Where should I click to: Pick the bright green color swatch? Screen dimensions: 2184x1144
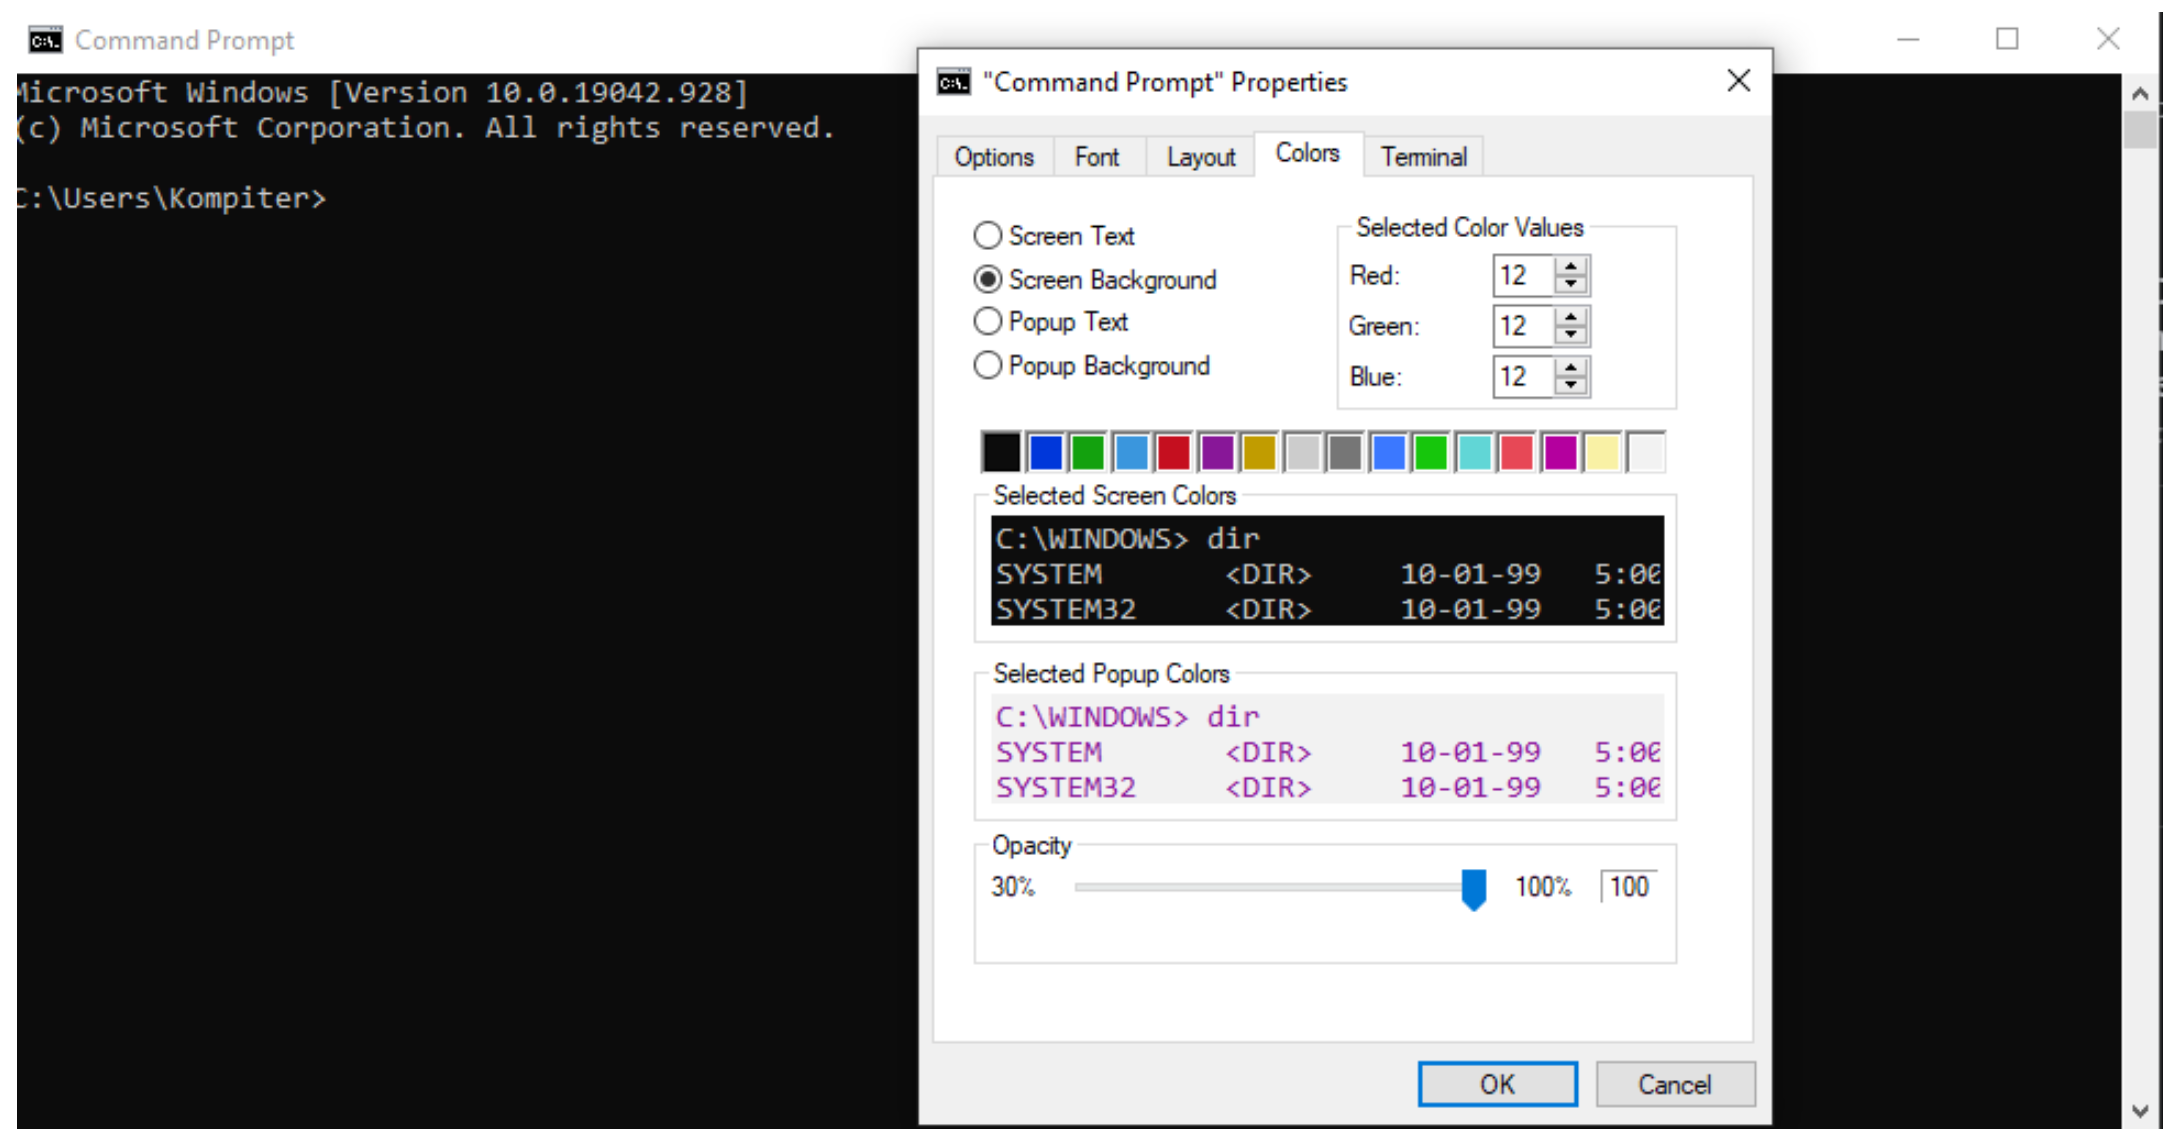point(1432,453)
